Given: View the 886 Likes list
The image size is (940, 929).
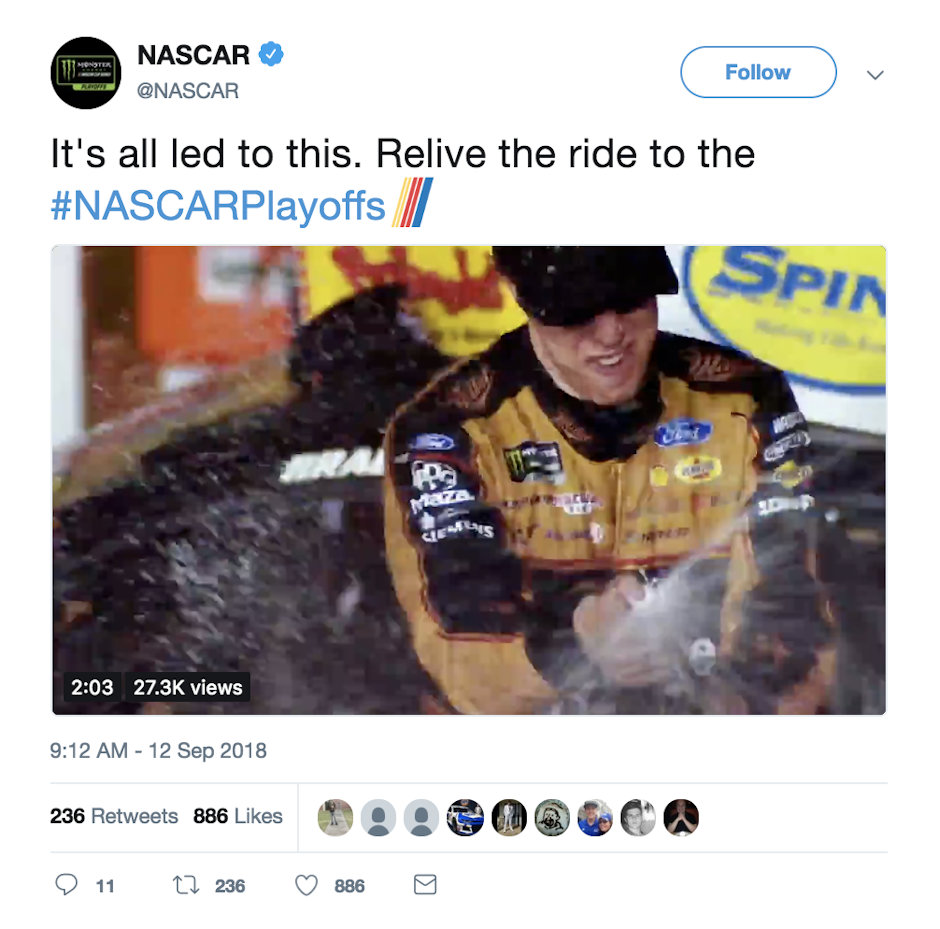Looking at the screenshot, I should pyautogui.click(x=238, y=816).
